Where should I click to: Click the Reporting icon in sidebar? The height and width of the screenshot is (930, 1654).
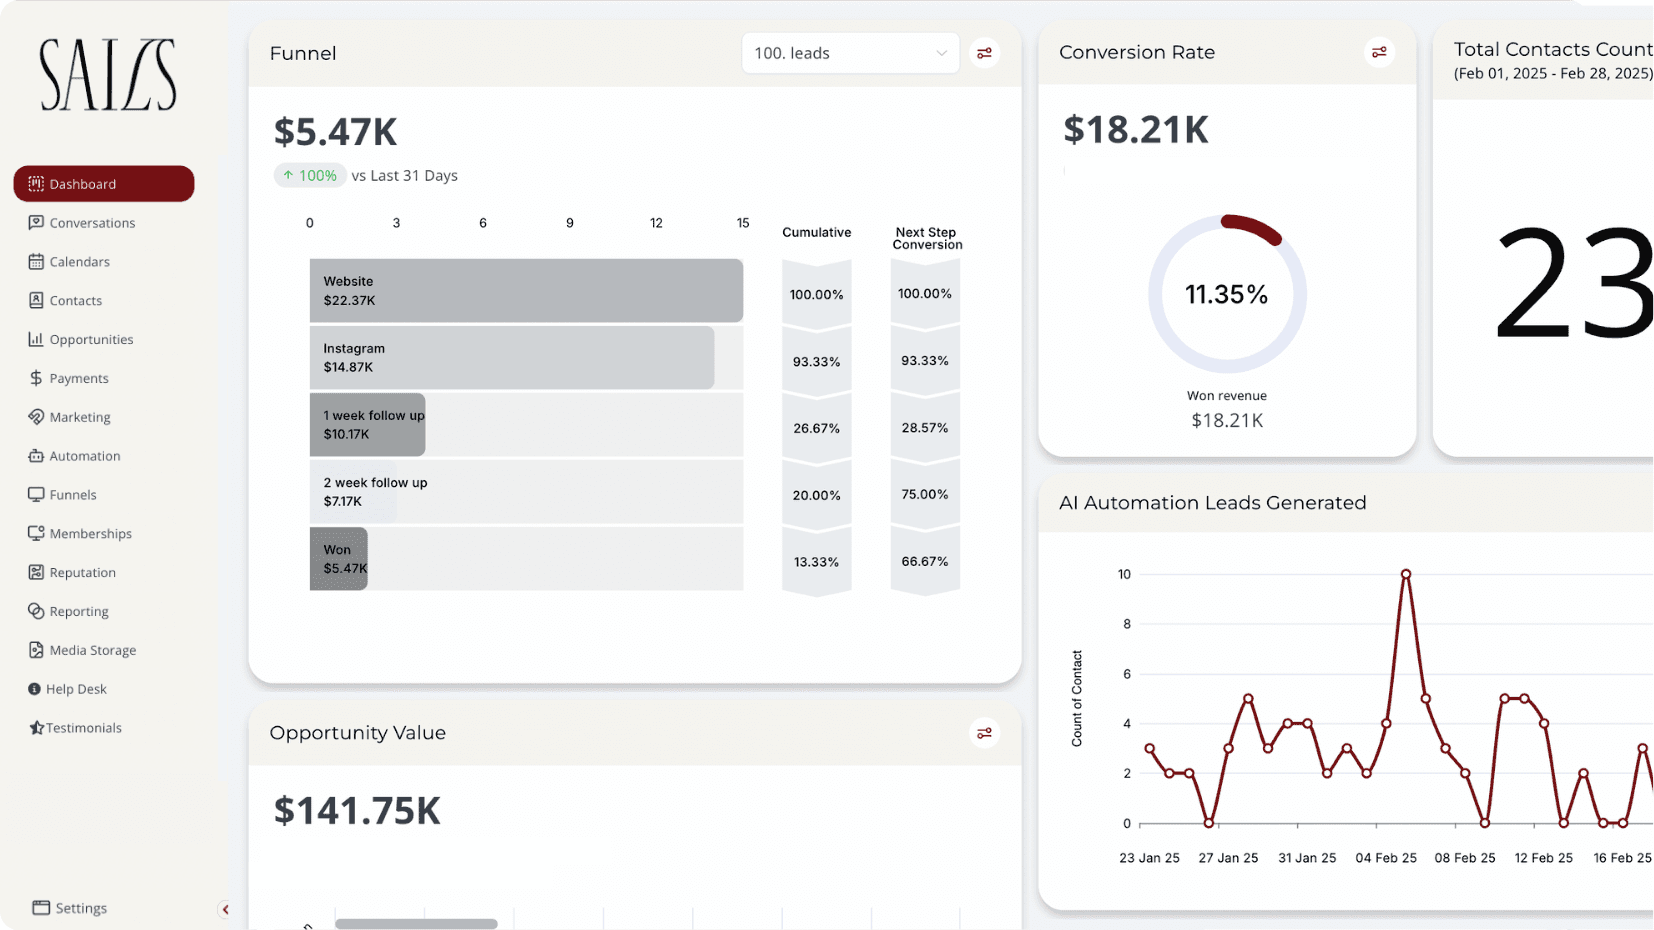click(x=36, y=611)
